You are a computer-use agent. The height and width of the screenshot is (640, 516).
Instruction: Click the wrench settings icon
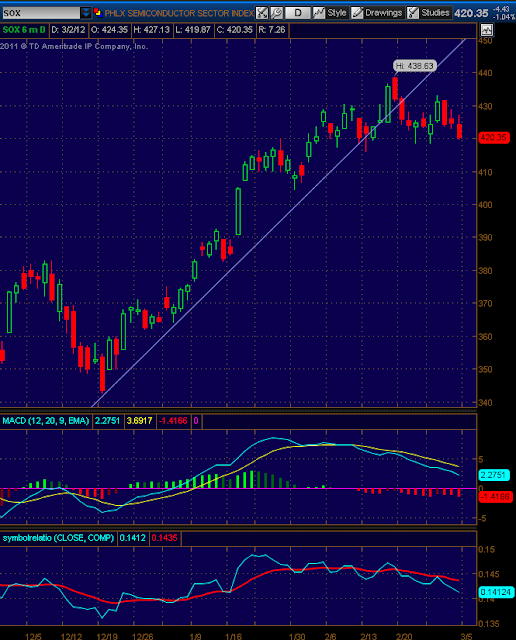pos(276,13)
